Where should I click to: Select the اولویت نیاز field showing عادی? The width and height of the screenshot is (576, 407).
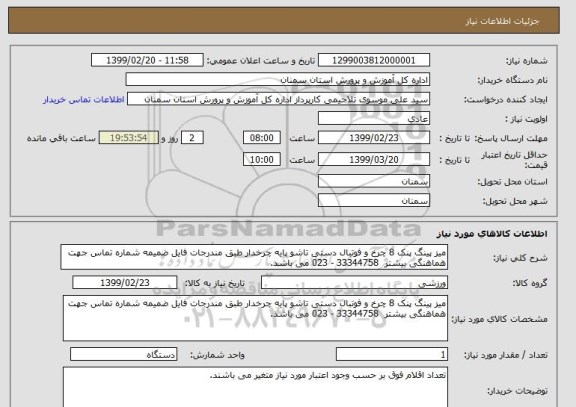coord(374,119)
